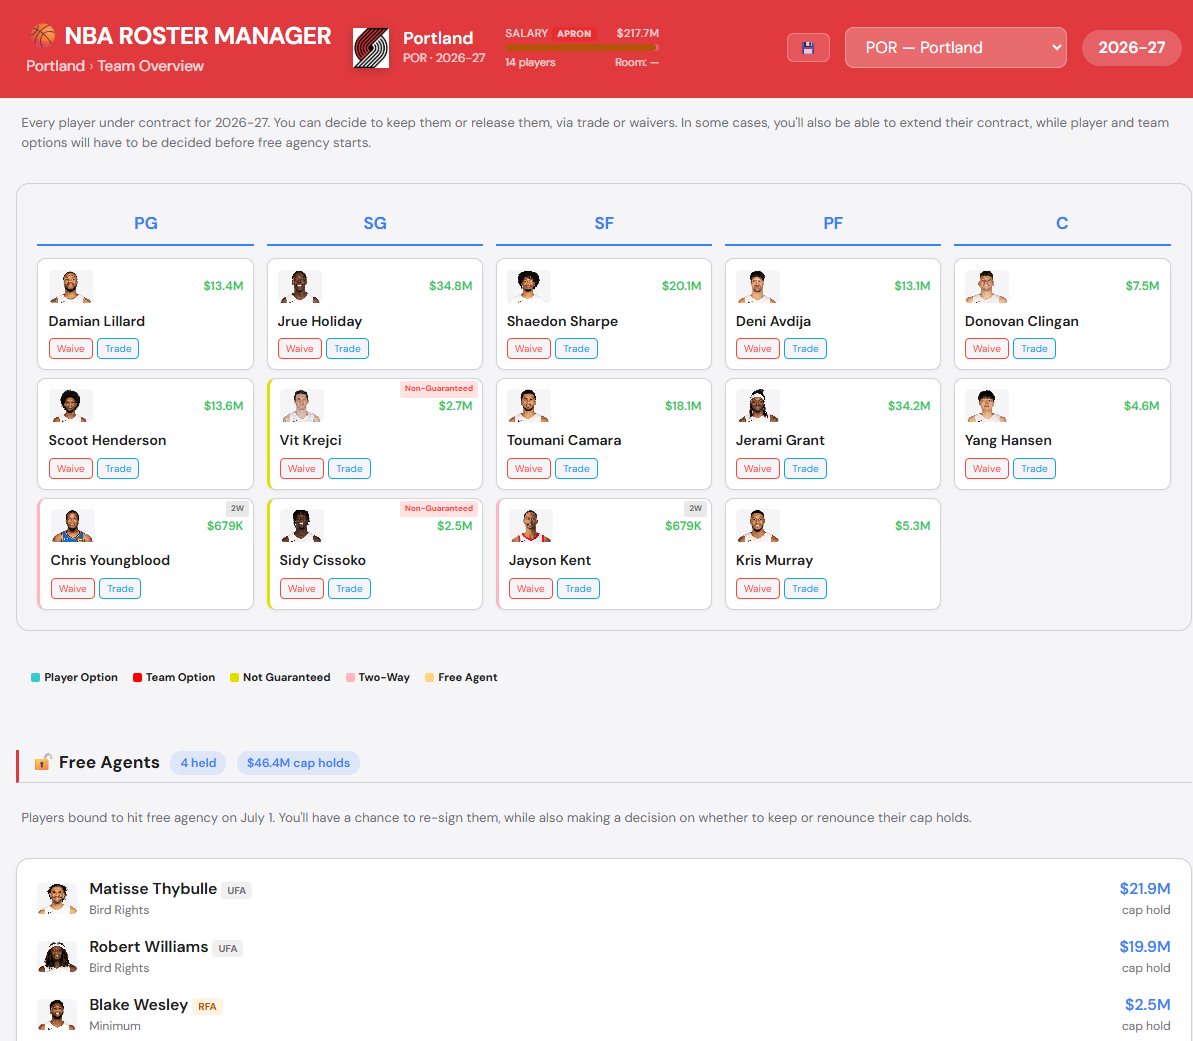Click Matisse Thybulle's $21.9M cap hold
The image size is (1193, 1041).
pyautogui.click(x=1144, y=889)
